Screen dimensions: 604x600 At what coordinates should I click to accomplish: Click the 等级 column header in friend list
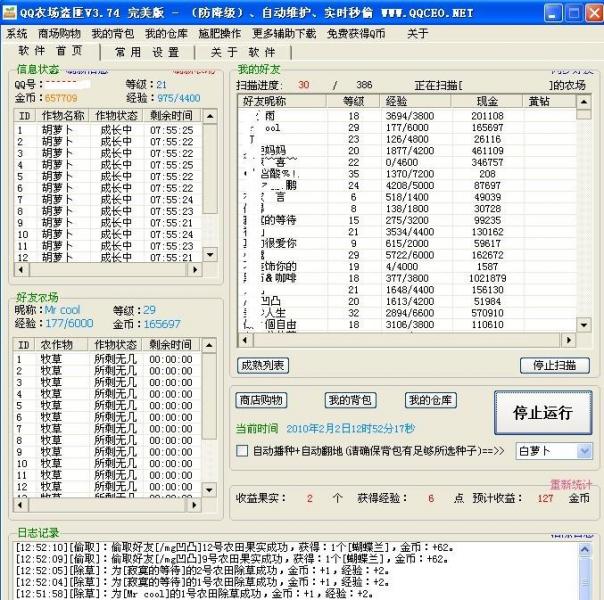(x=353, y=101)
